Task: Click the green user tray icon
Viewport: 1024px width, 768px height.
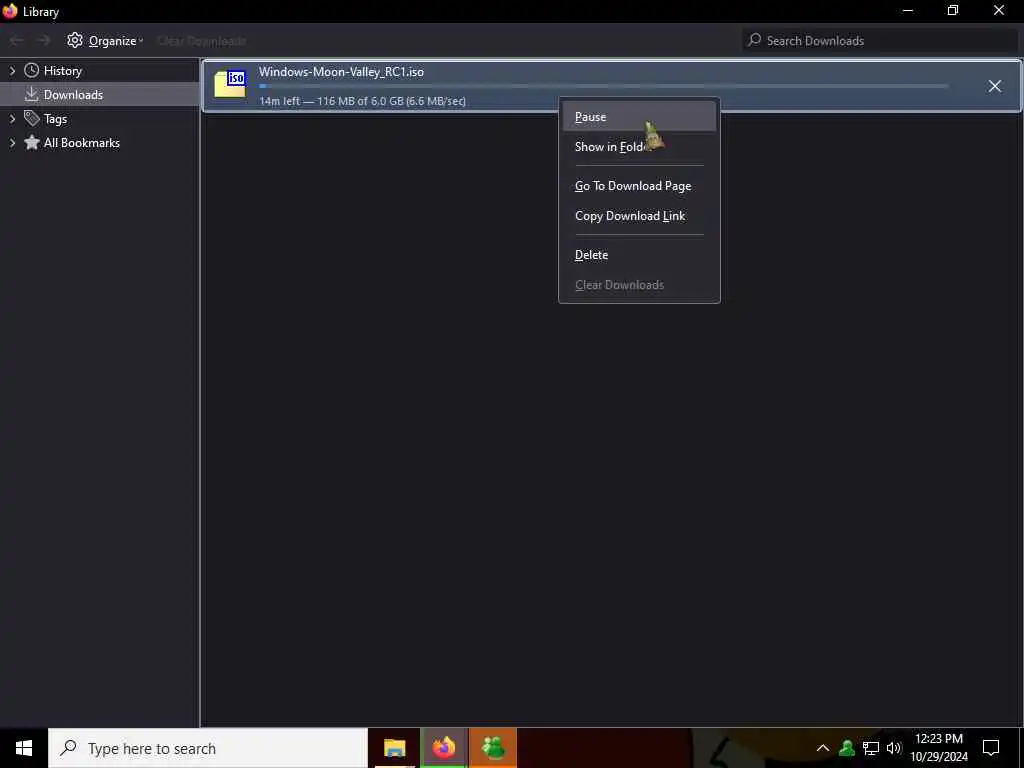Action: (x=847, y=748)
